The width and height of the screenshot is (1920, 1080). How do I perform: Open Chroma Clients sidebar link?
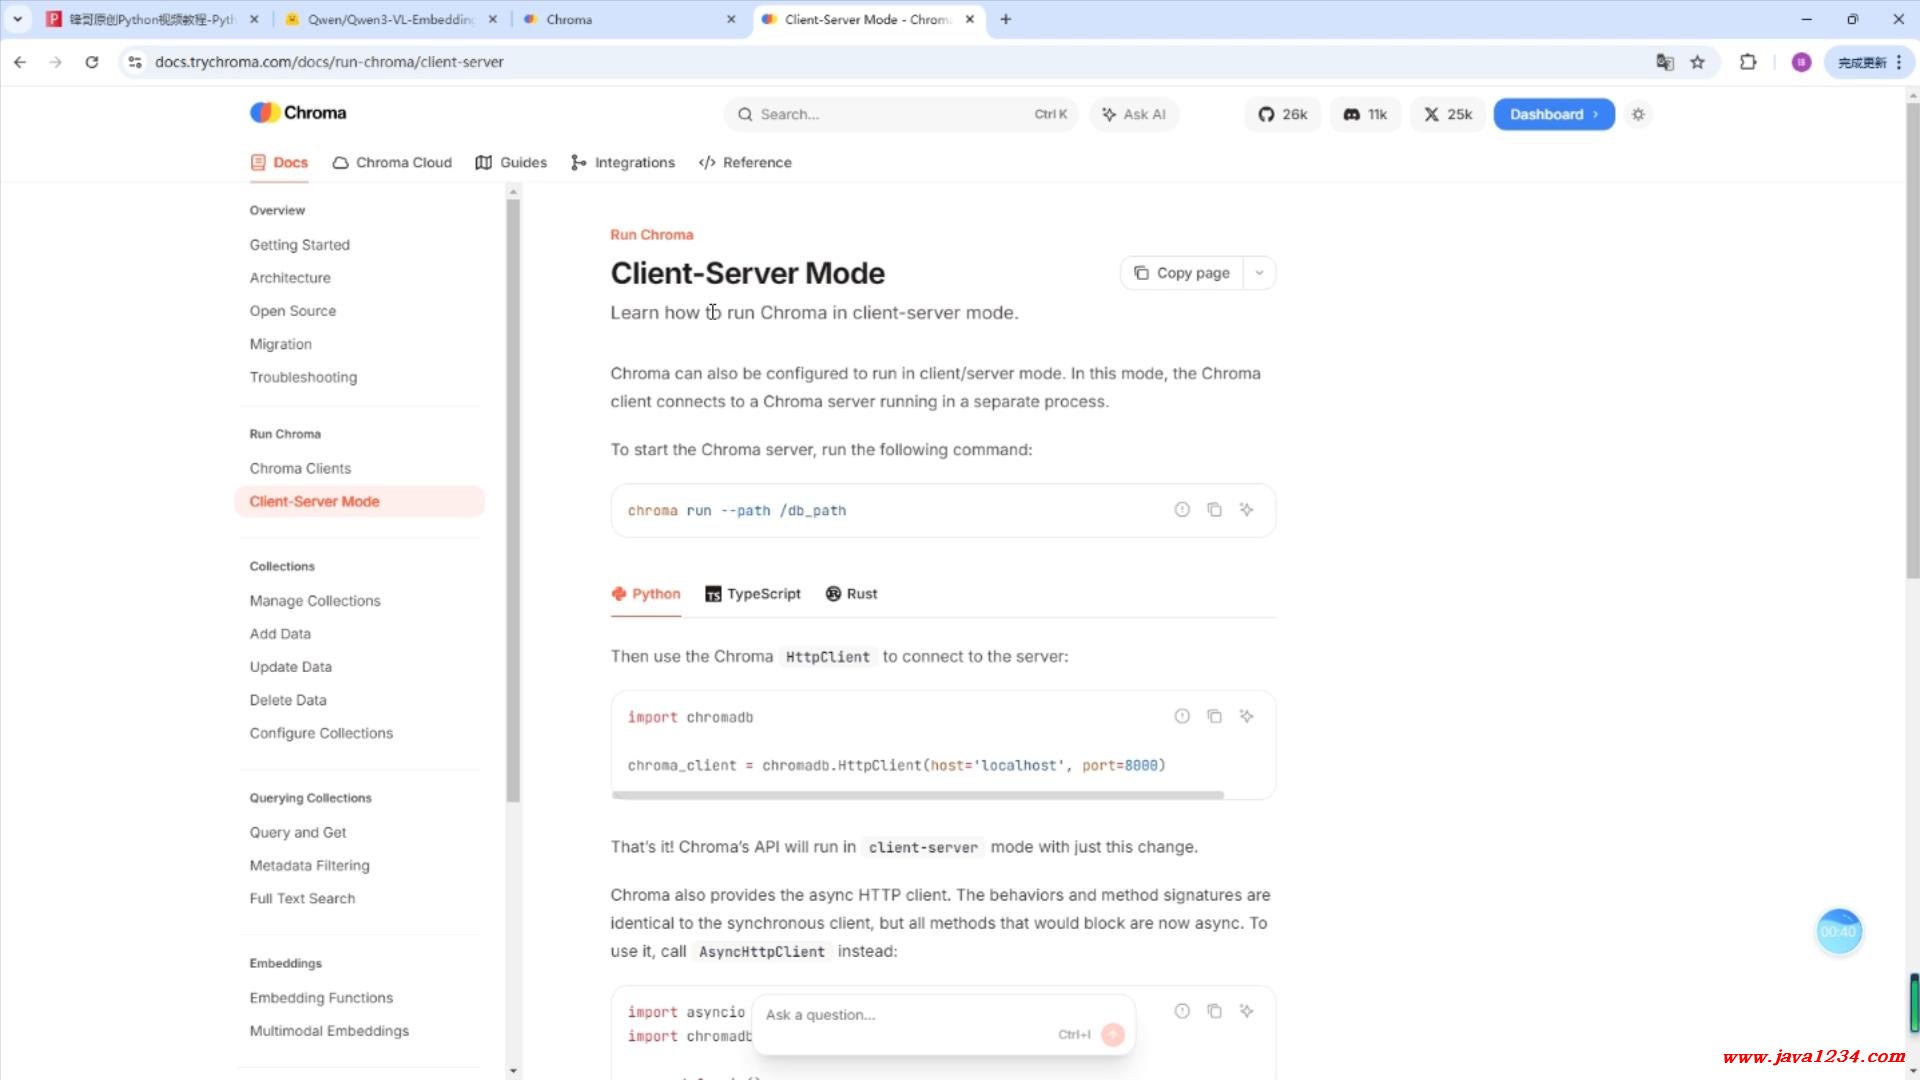(x=300, y=468)
